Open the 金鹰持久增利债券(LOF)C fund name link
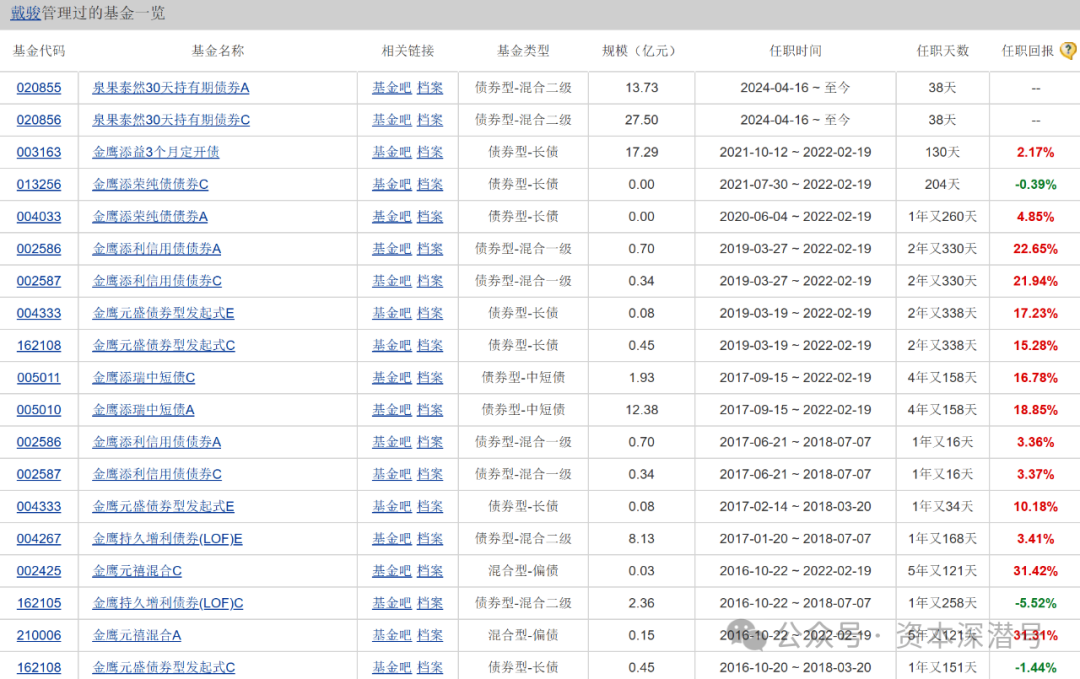The image size is (1080, 679). (168, 603)
